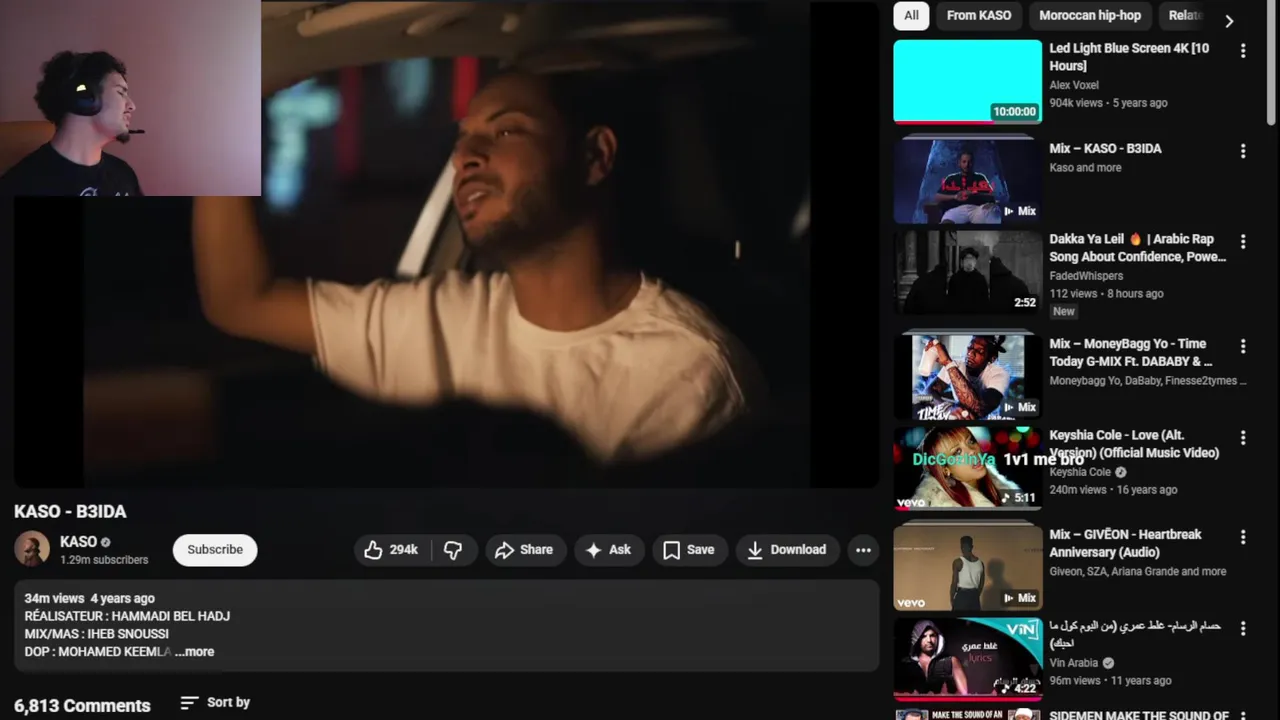Click the cyan Led Light thumbnail

click(967, 81)
